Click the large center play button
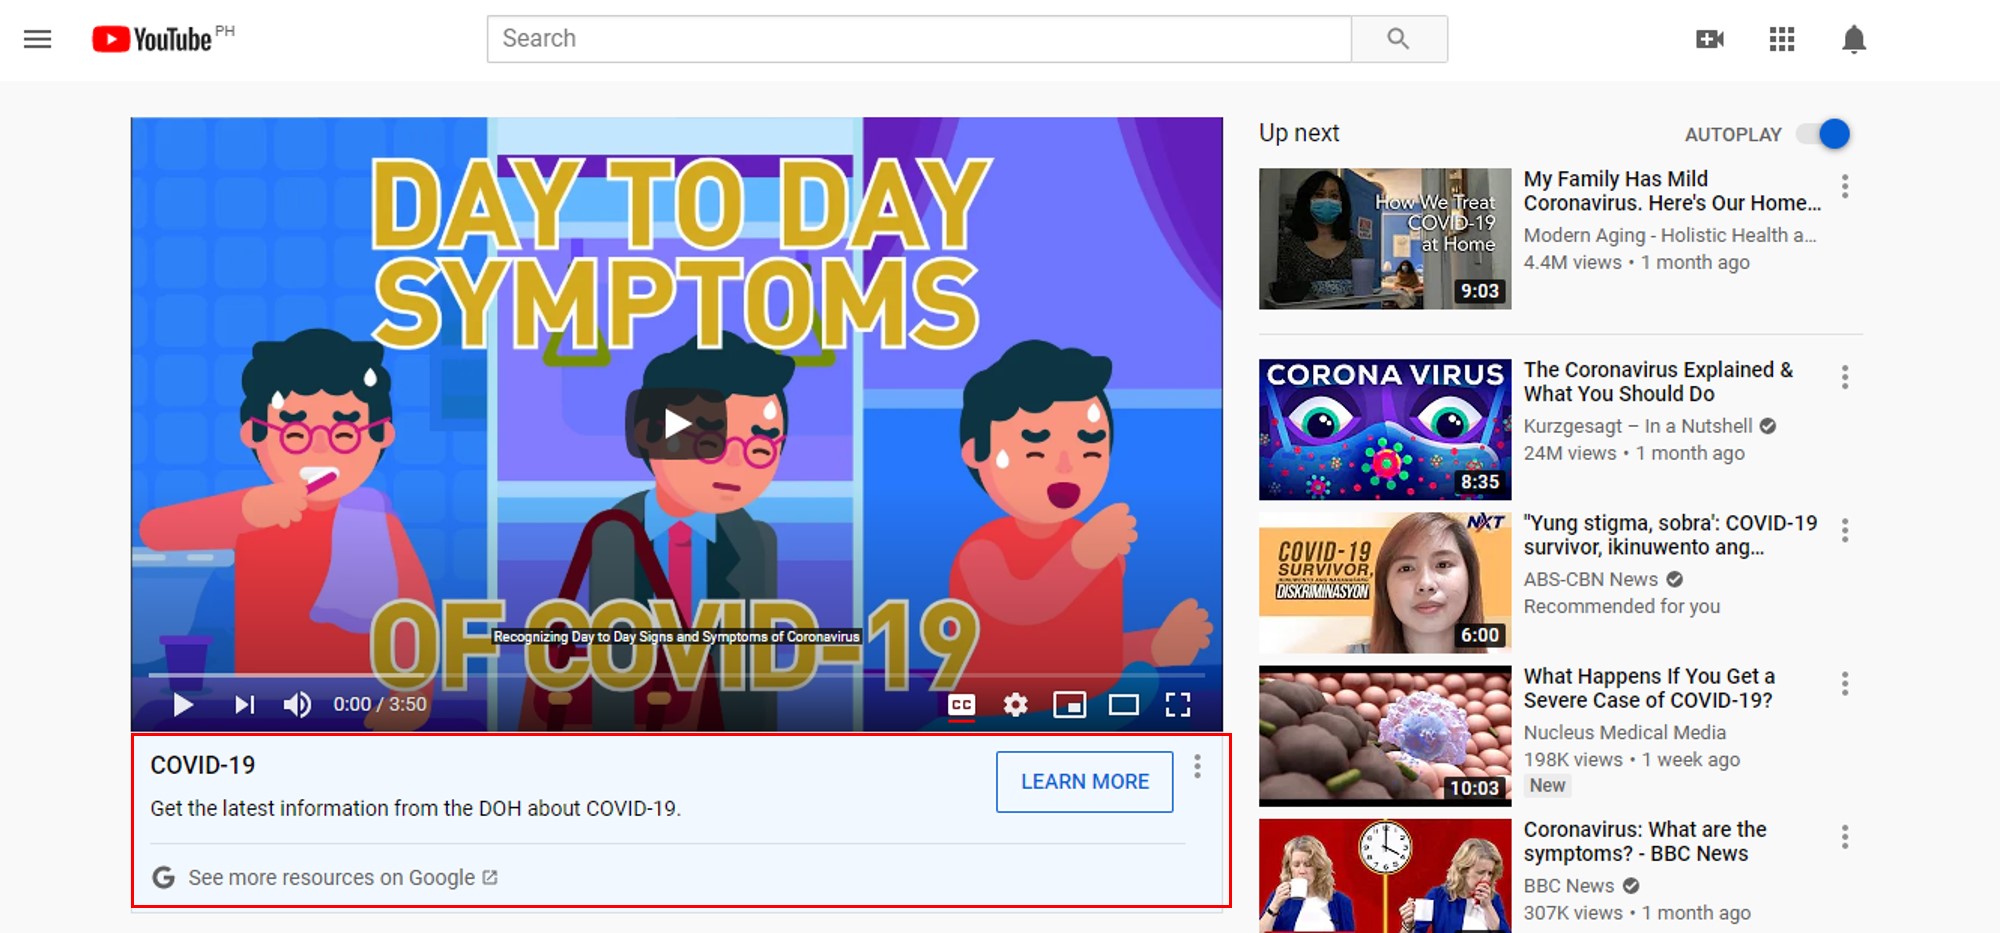This screenshot has width=2000, height=933. tap(676, 424)
